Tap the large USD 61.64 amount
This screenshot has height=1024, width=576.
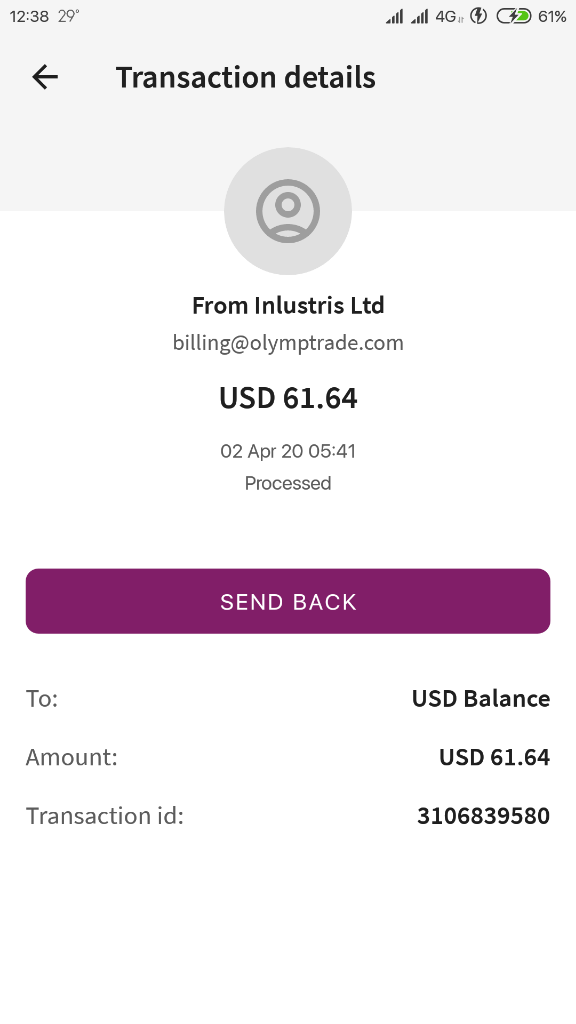click(x=288, y=398)
